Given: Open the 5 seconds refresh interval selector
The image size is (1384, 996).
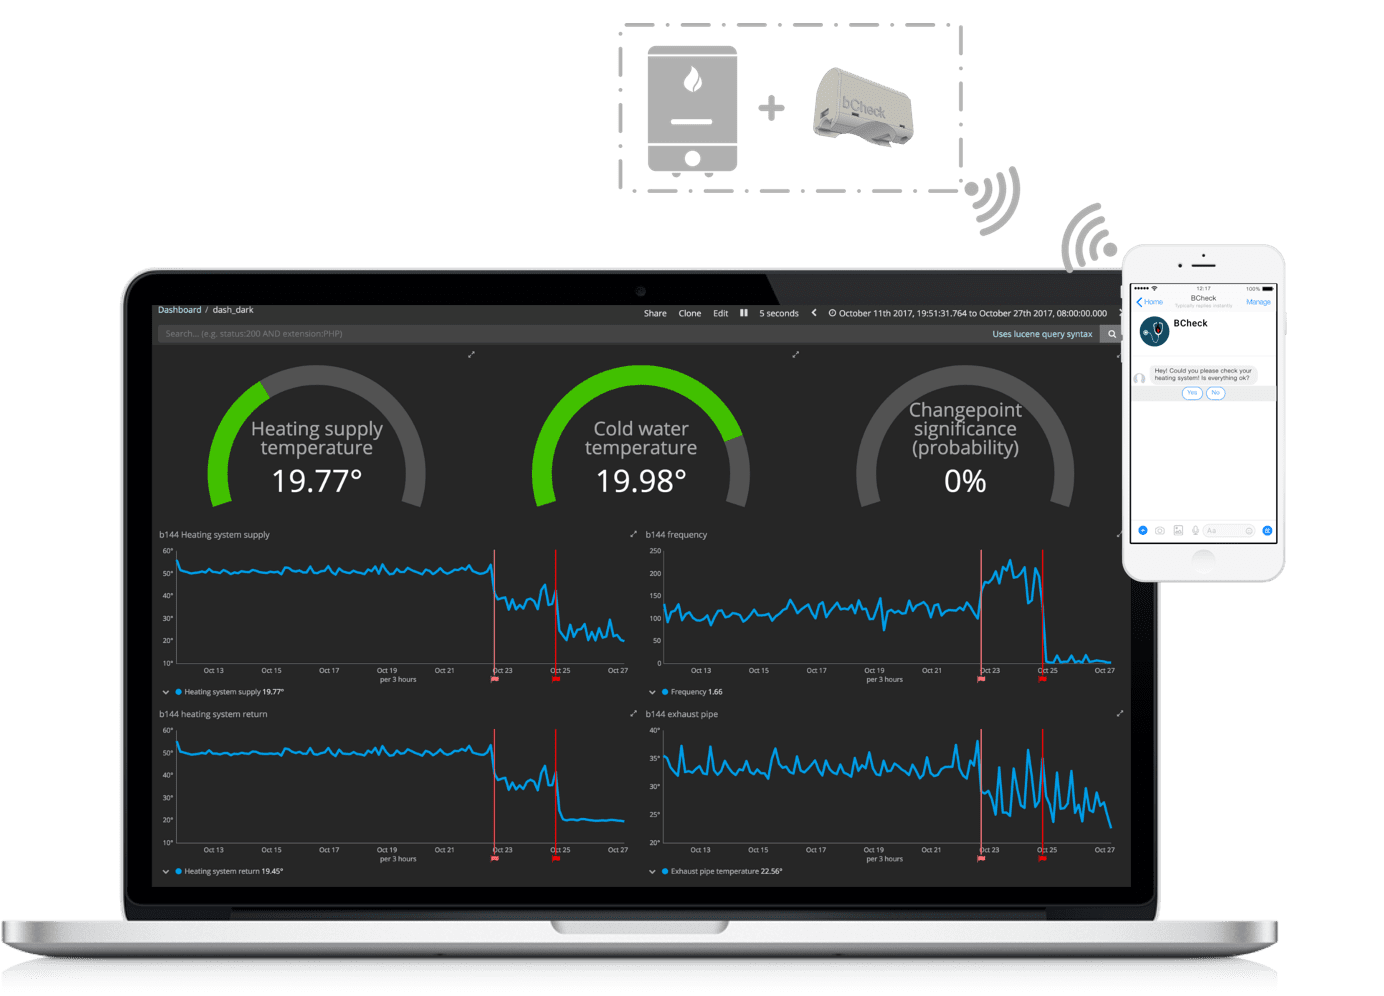Looking at the screenshot, I should click(778, 314).
